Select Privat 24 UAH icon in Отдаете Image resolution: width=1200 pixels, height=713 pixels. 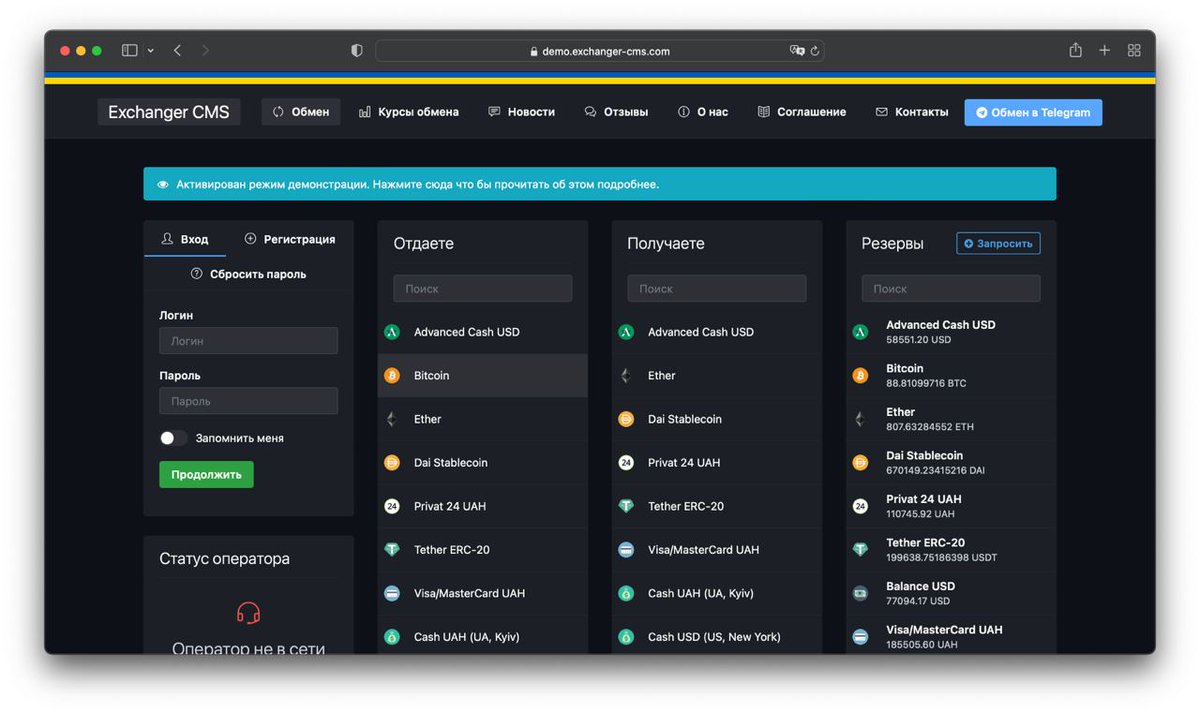[392, 506]
